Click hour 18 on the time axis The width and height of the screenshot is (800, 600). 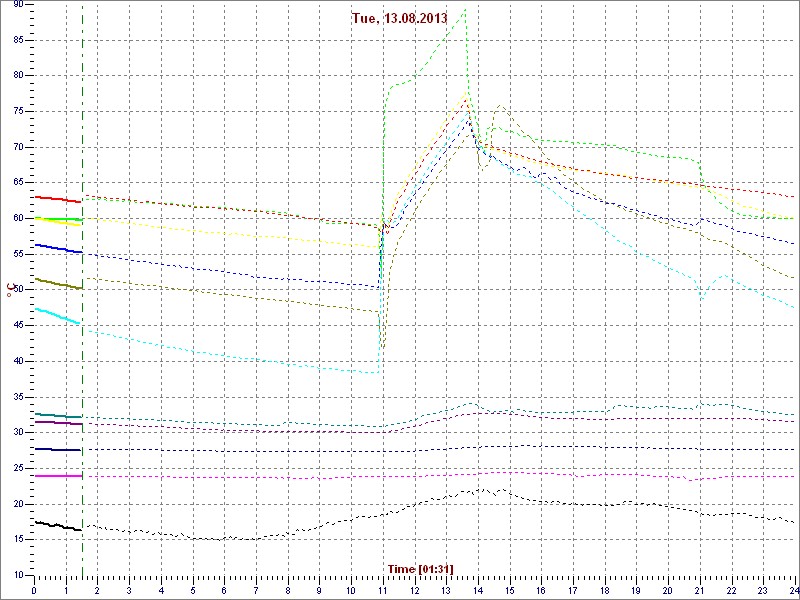coord(606,590)
